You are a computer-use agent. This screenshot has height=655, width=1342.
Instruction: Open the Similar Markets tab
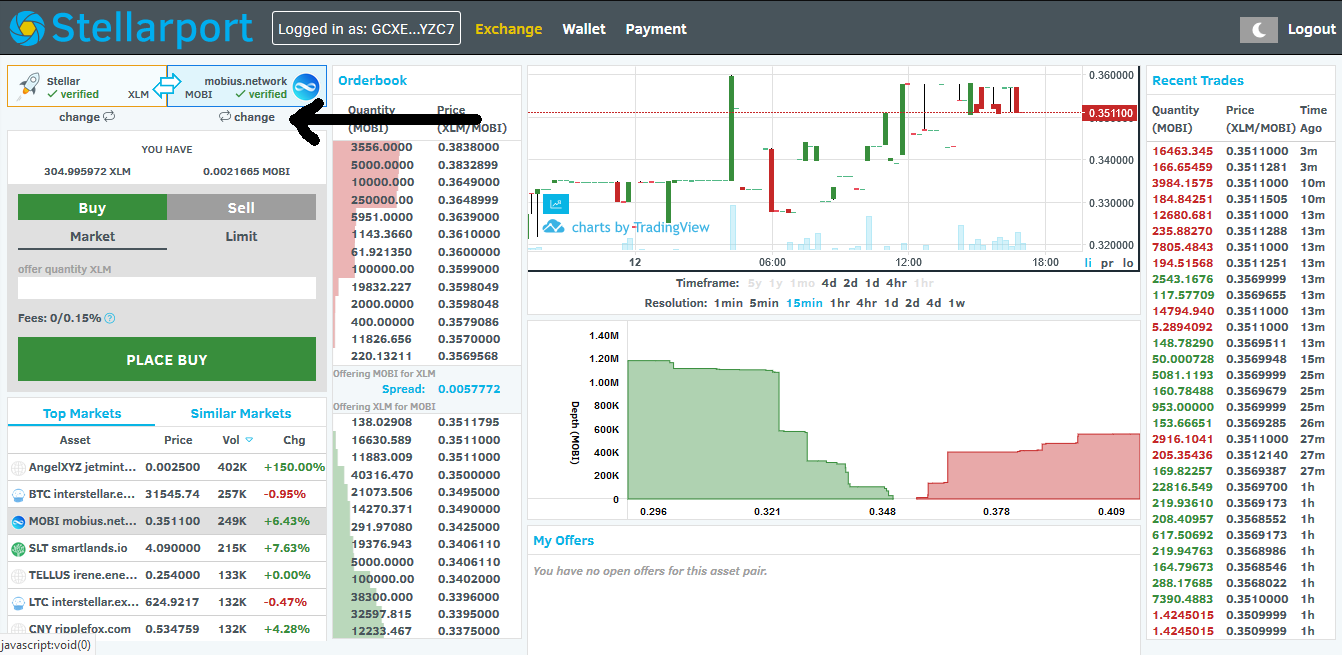(x=241, y=413)
